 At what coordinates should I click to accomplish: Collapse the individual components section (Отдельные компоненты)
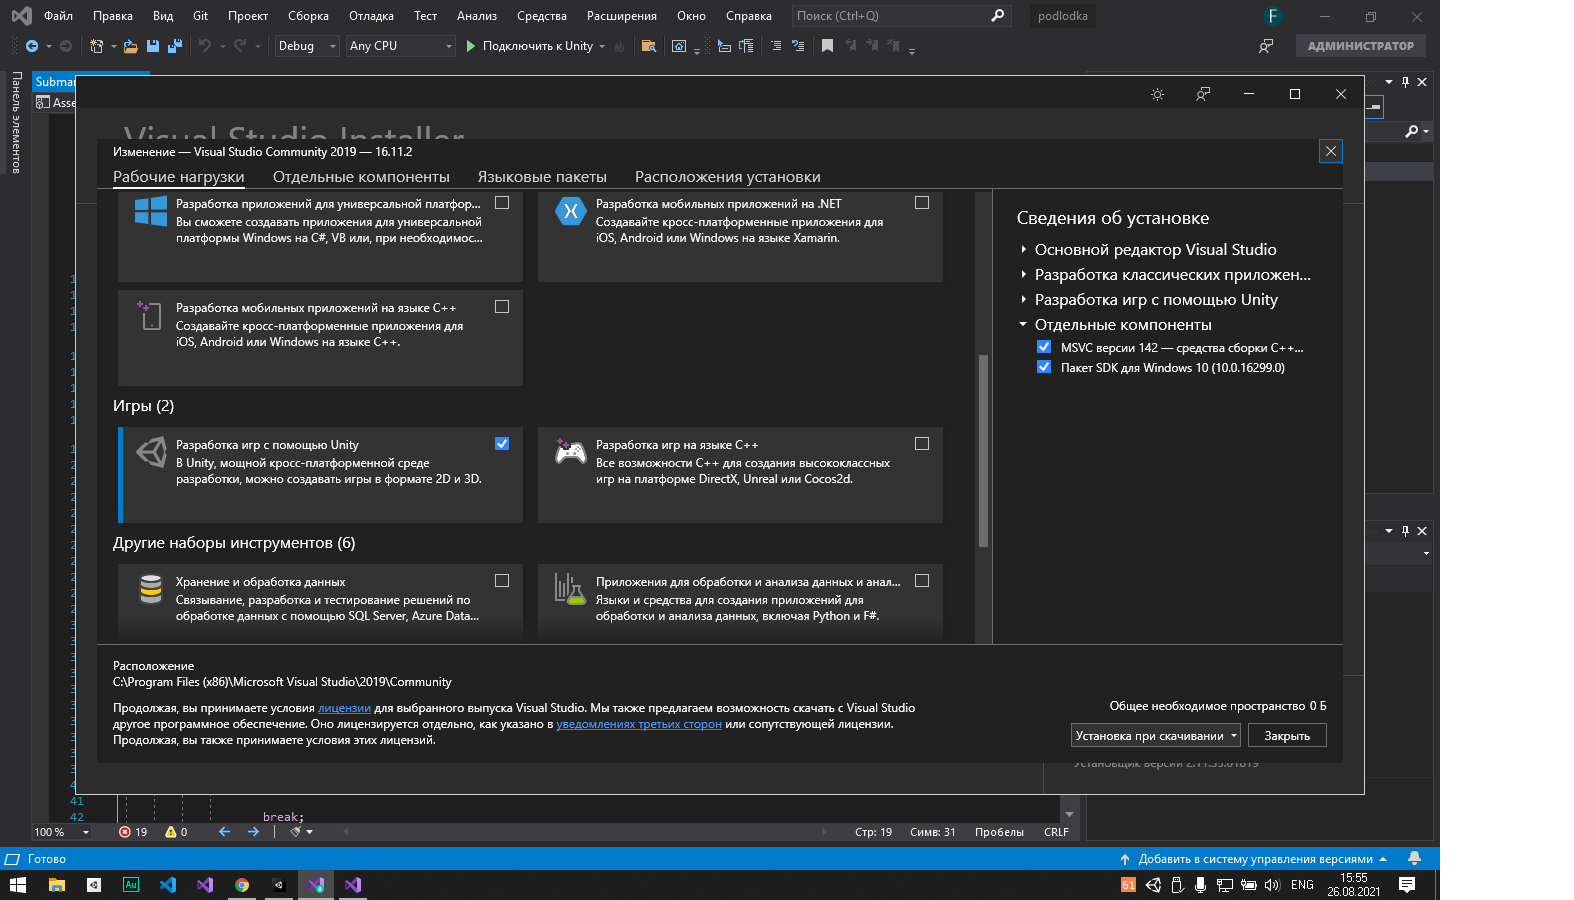1023,324
